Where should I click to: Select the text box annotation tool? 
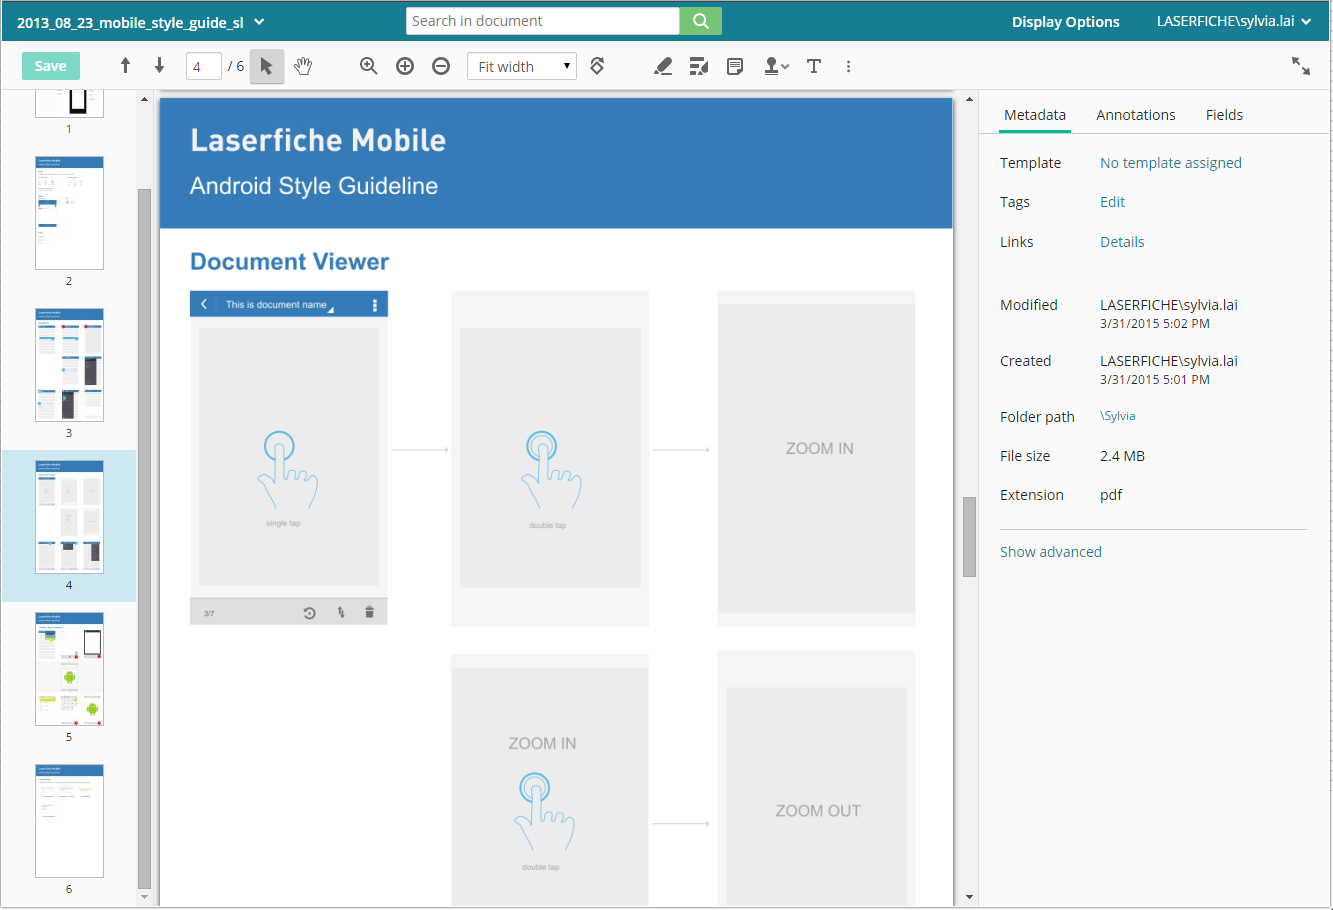coord(814,66)
